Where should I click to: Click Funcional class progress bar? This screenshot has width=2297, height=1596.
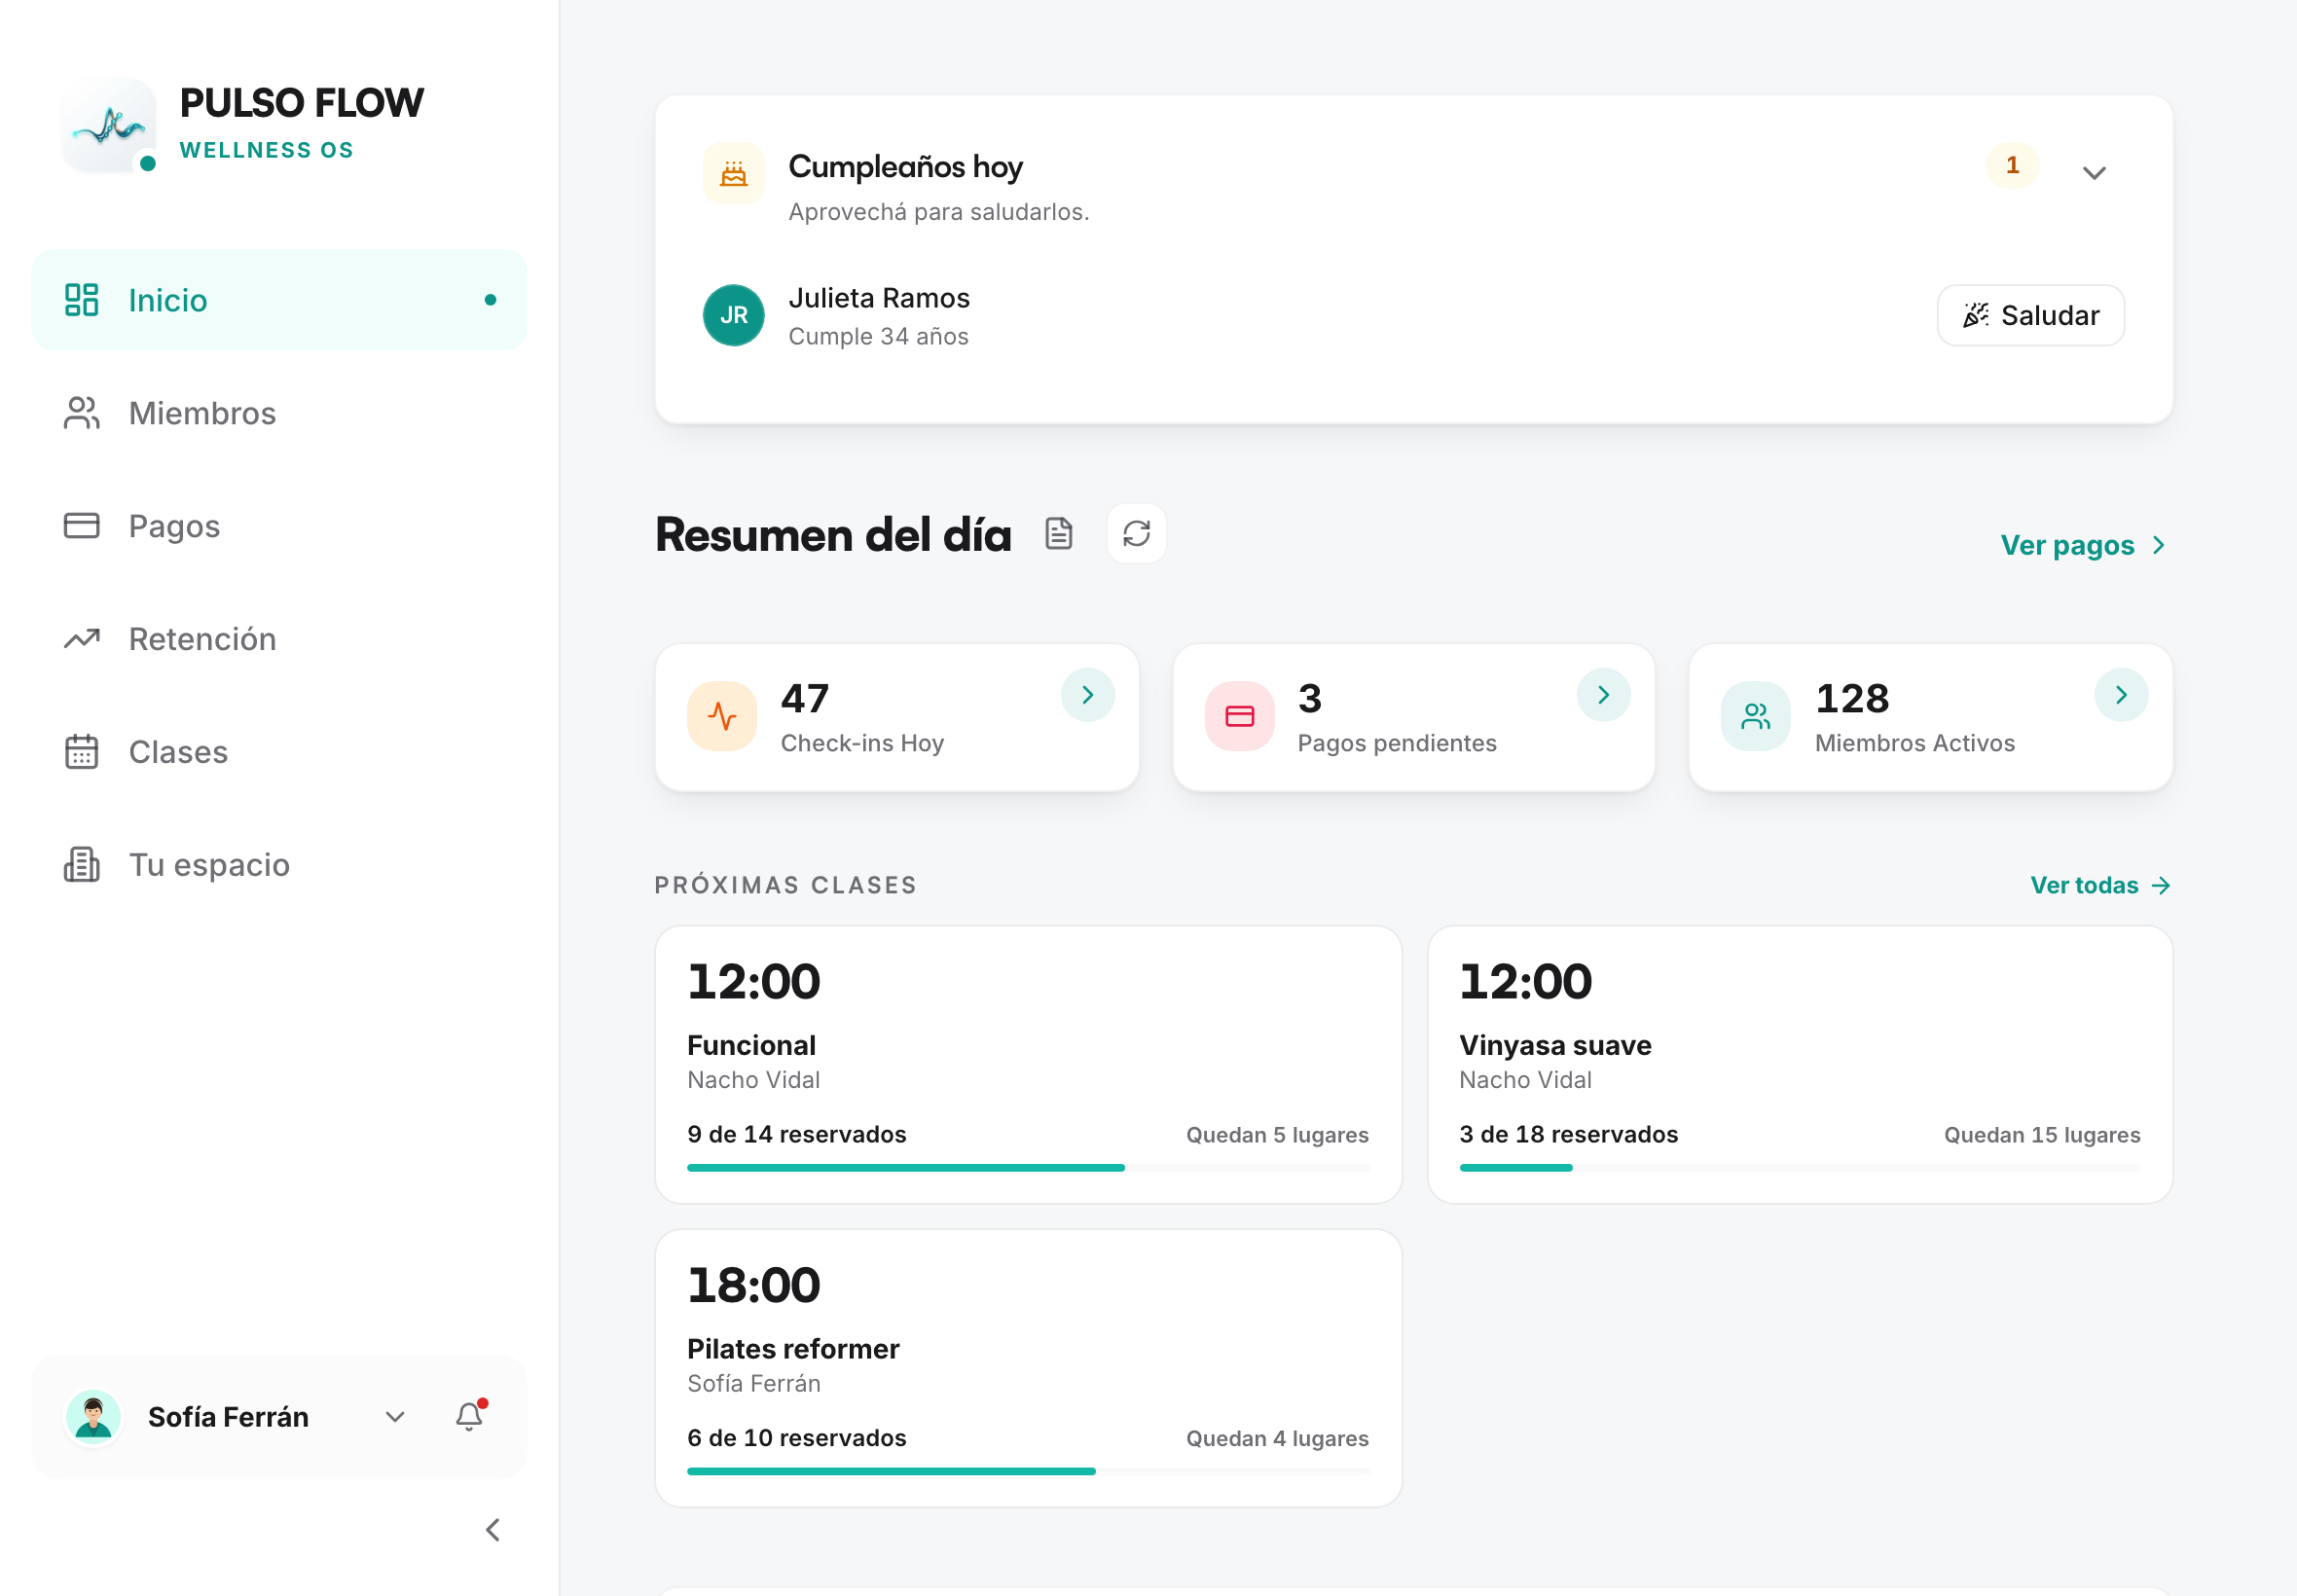(1028, 1167)
